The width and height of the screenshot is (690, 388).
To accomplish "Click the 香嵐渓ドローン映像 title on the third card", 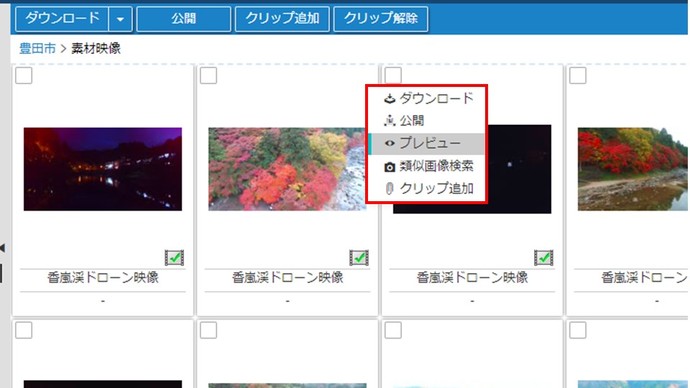I will tap(473, 278).
